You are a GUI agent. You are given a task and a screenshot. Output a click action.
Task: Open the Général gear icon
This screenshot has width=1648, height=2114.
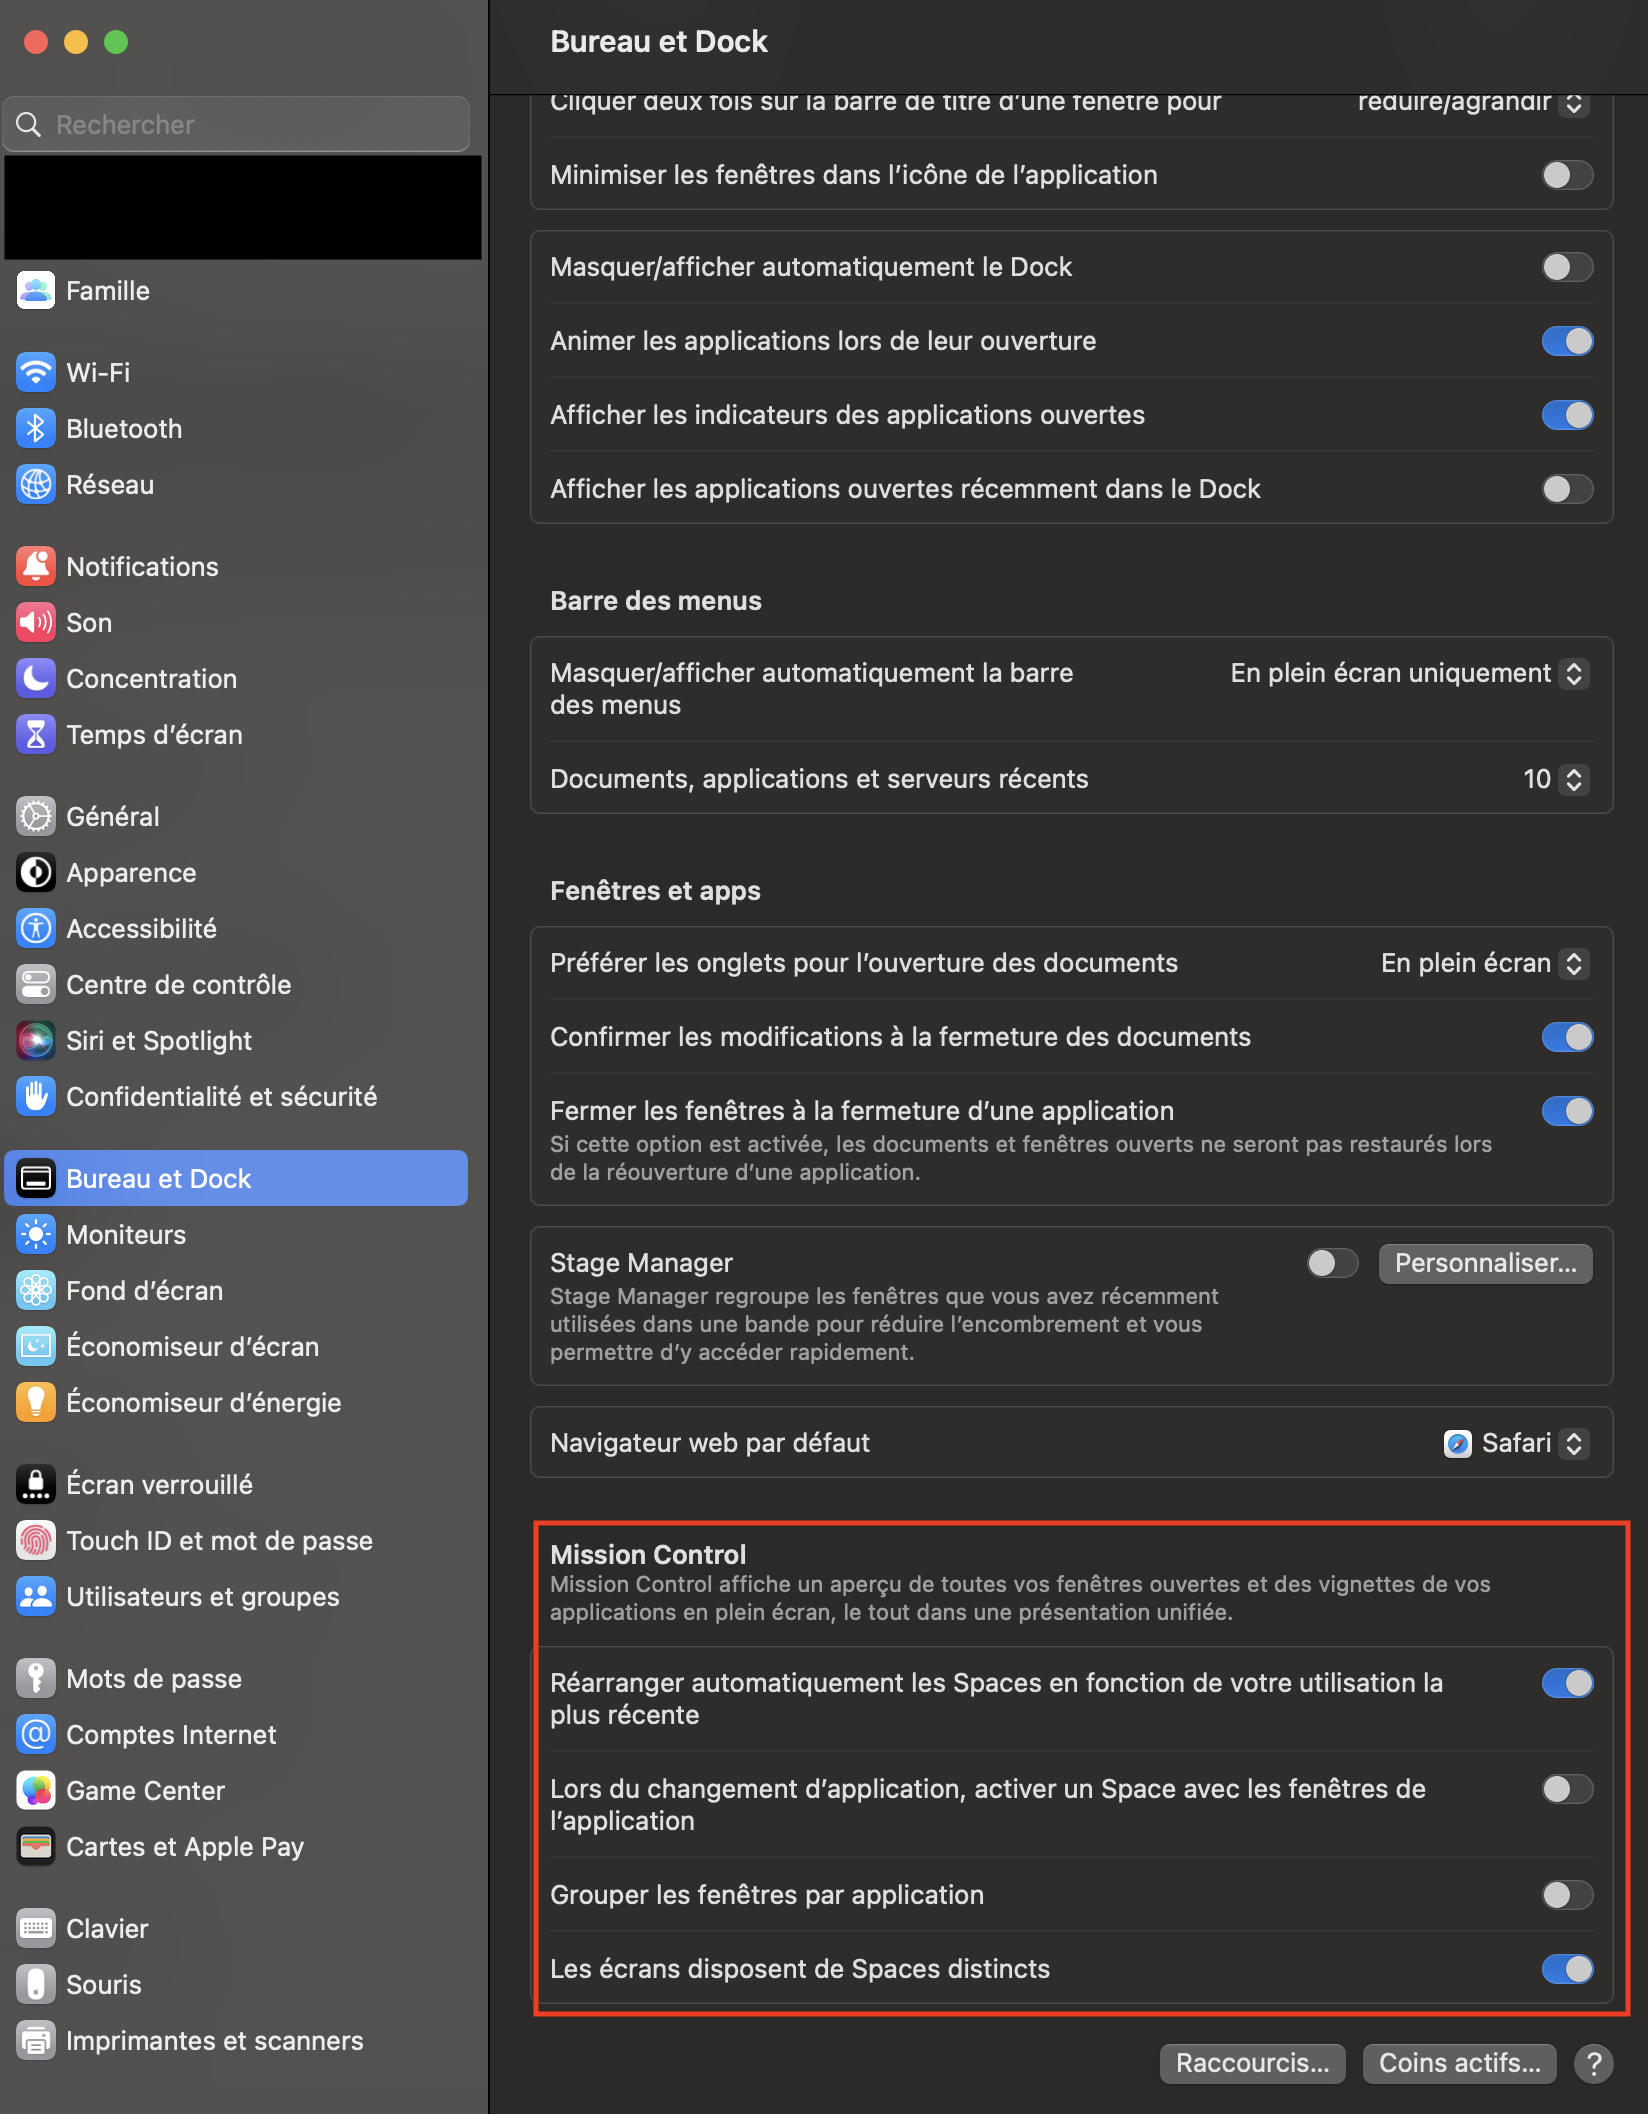pyautogui.click(x=36, y=817)
